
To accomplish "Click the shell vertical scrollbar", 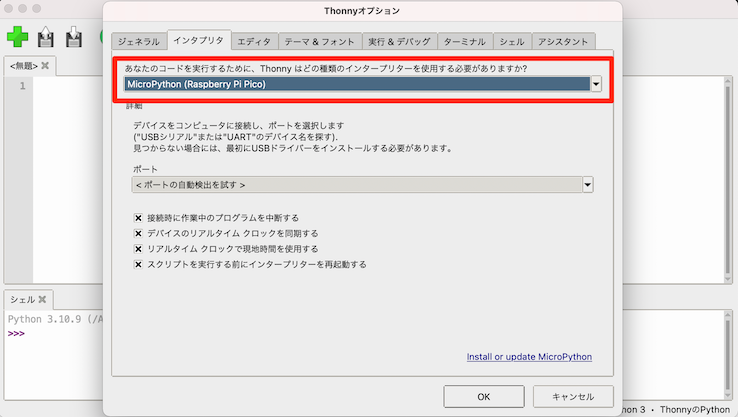I will (x=728, y=355).
